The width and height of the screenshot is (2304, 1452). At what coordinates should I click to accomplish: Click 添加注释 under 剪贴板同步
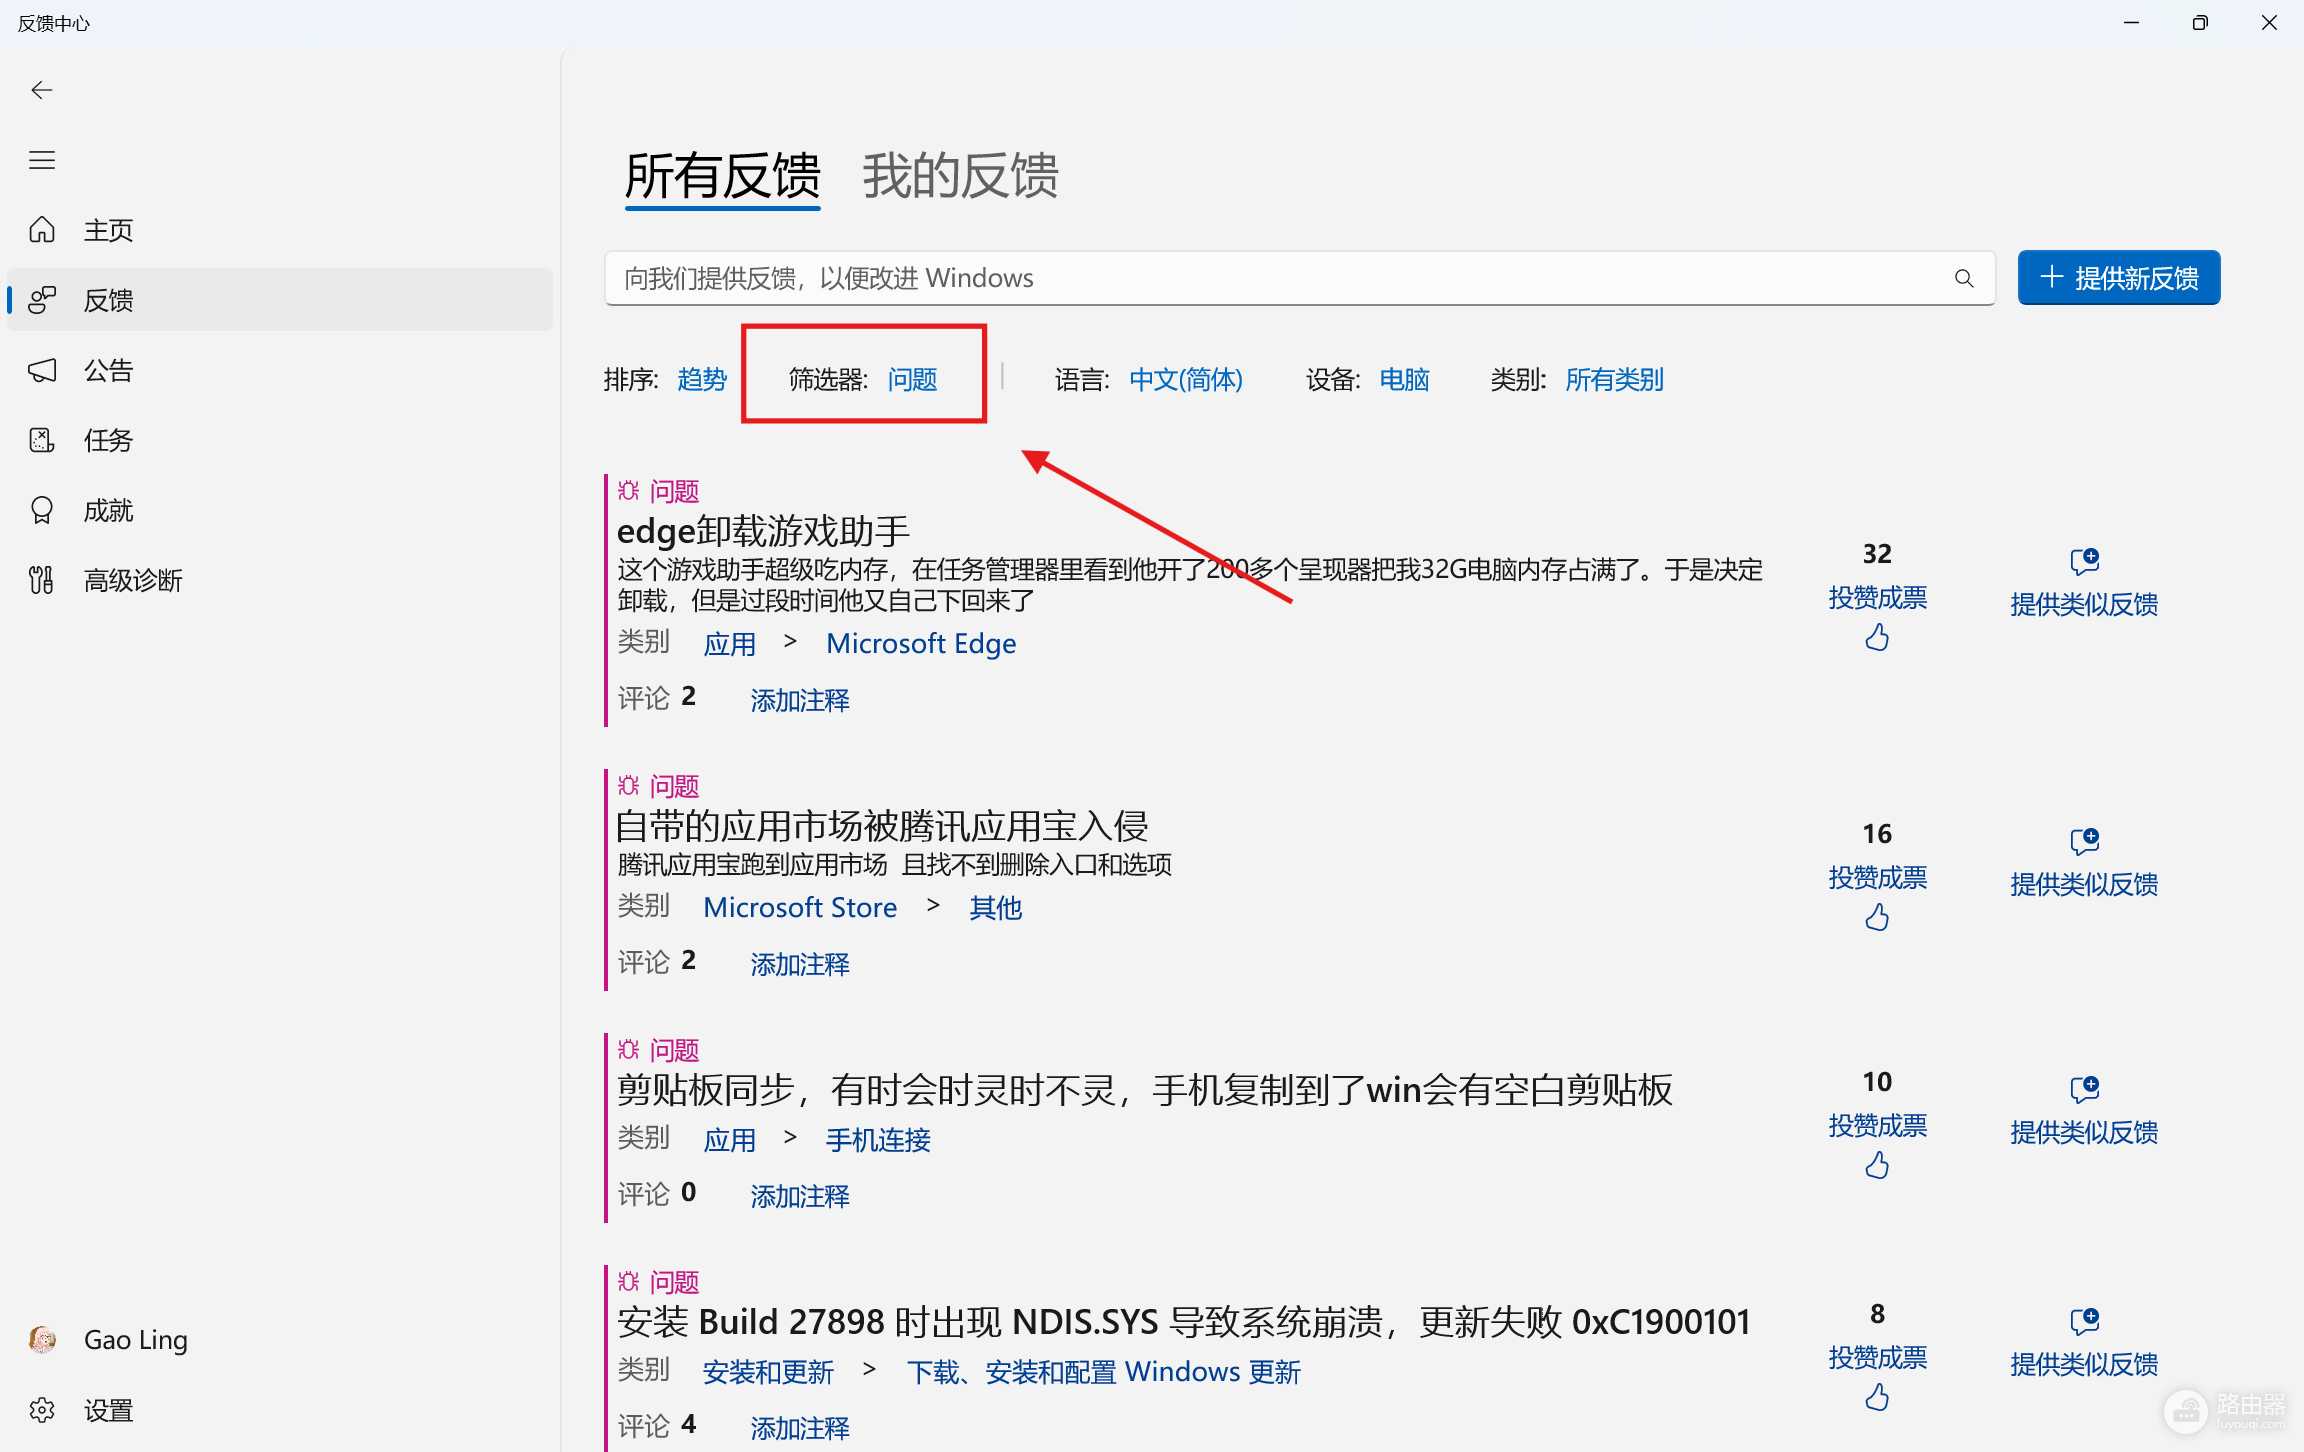coord(800,1196)
